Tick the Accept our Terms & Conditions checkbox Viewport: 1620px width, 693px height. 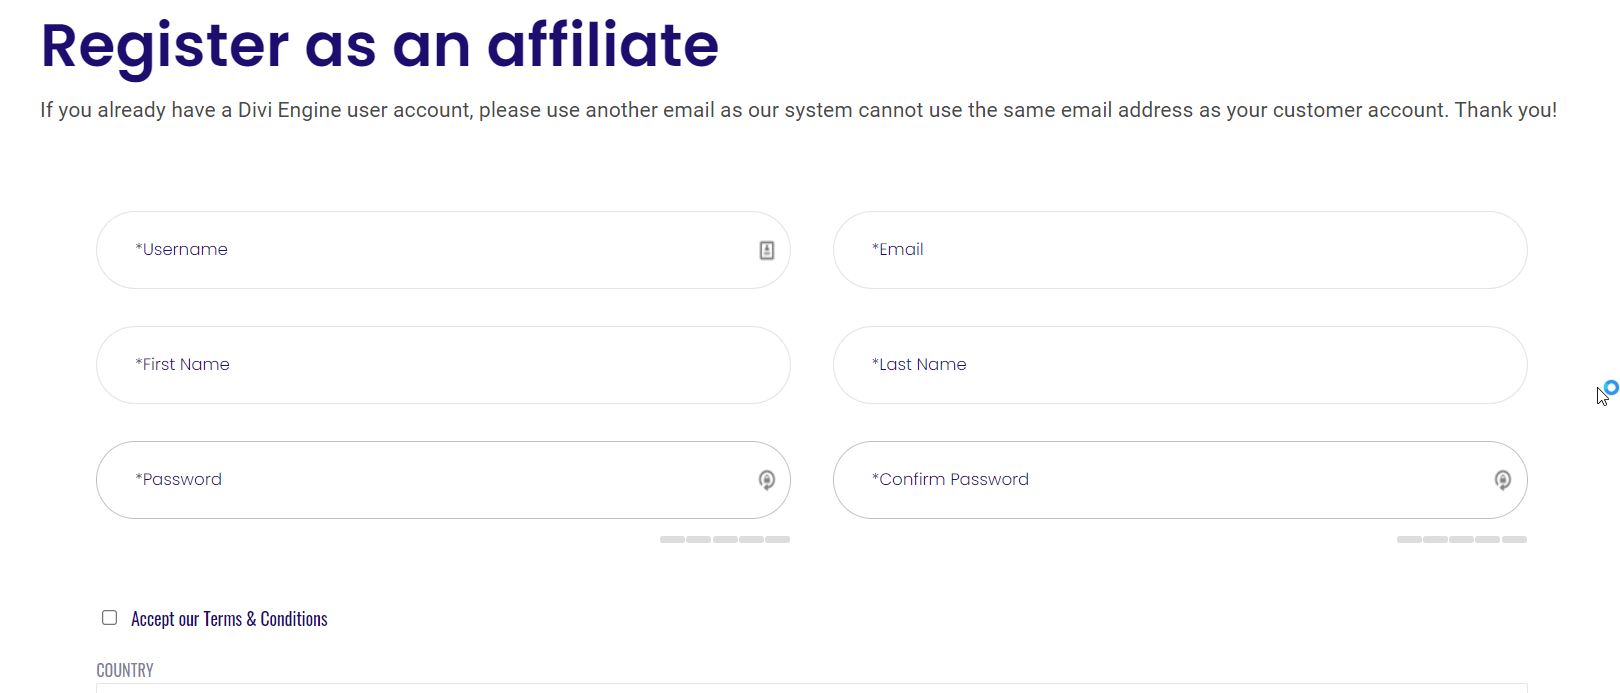coord(110,618)
